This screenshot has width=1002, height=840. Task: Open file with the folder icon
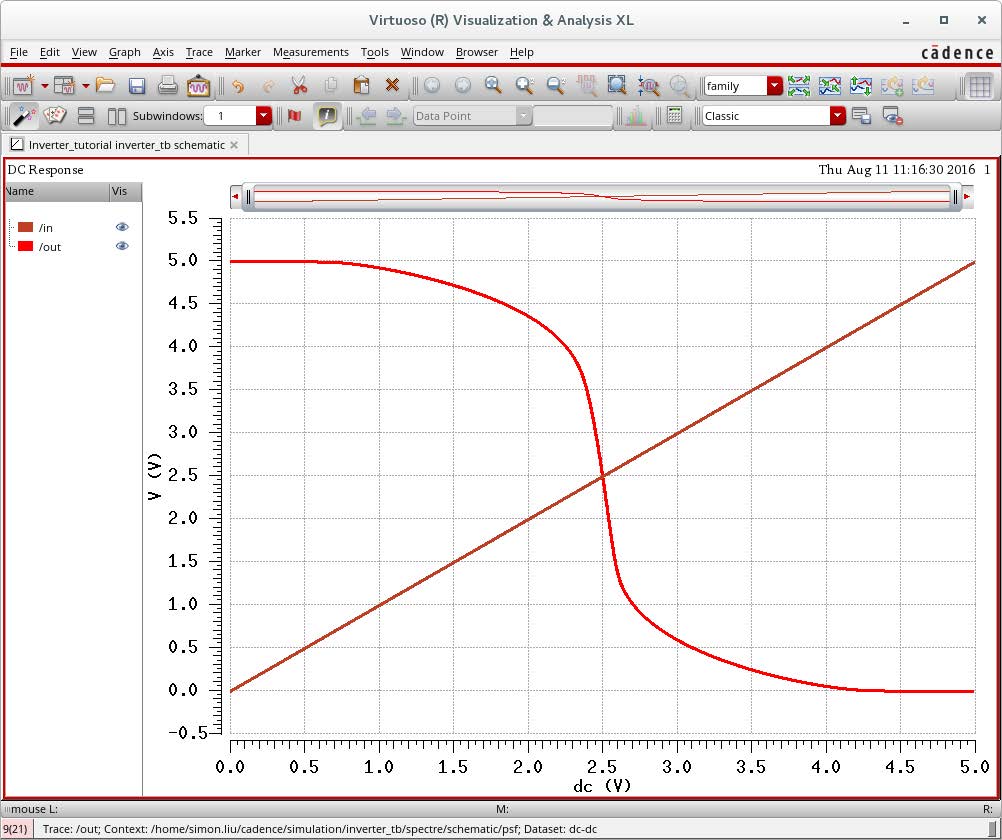click(106, 86)
